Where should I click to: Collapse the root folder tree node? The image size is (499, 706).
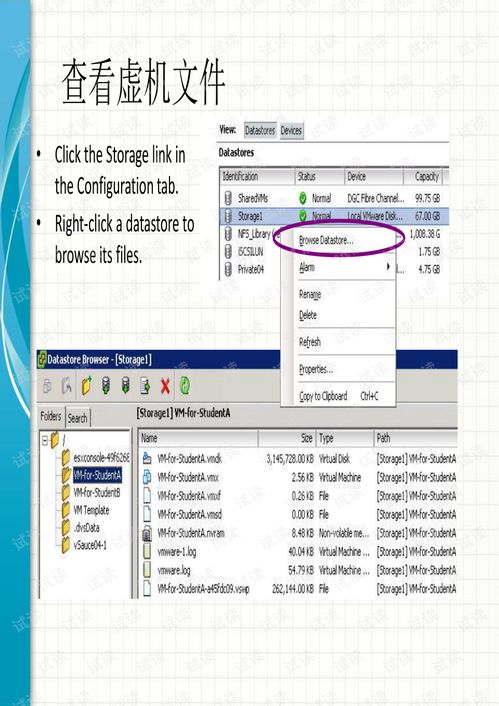pyautogui.click(x=45, y=440)
